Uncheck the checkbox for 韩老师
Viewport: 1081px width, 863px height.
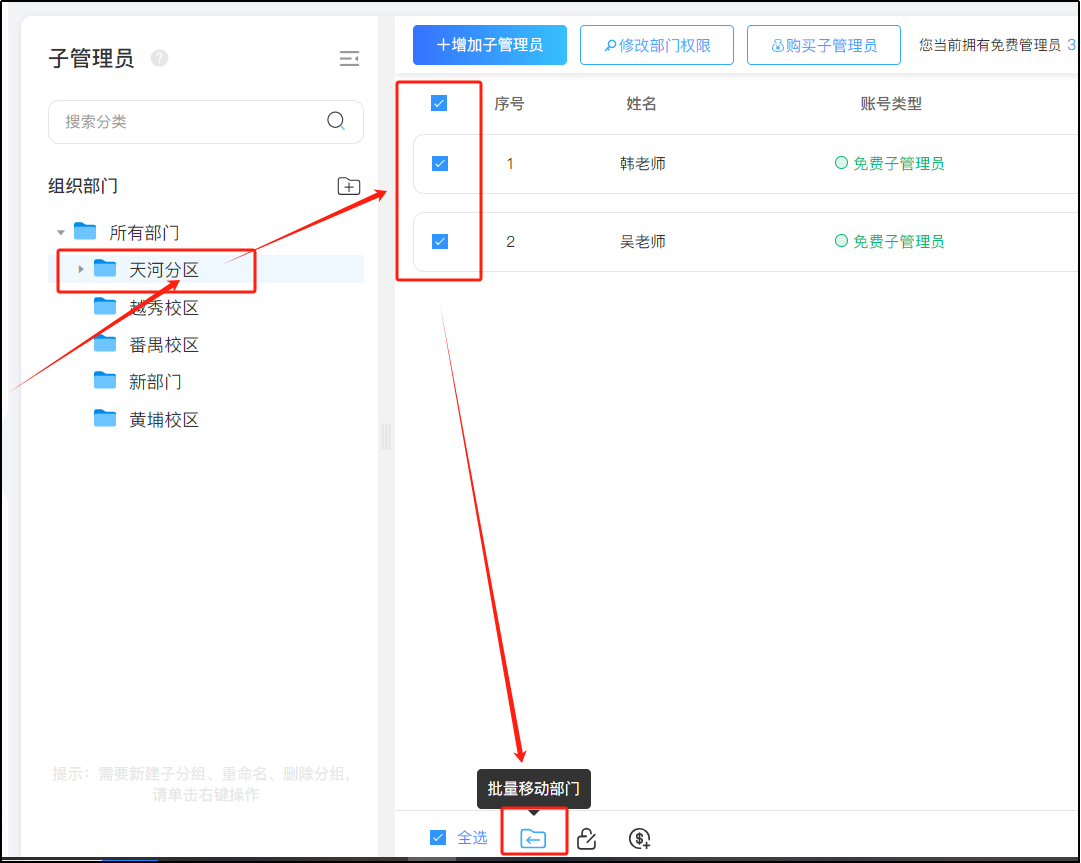click(439, 164)
